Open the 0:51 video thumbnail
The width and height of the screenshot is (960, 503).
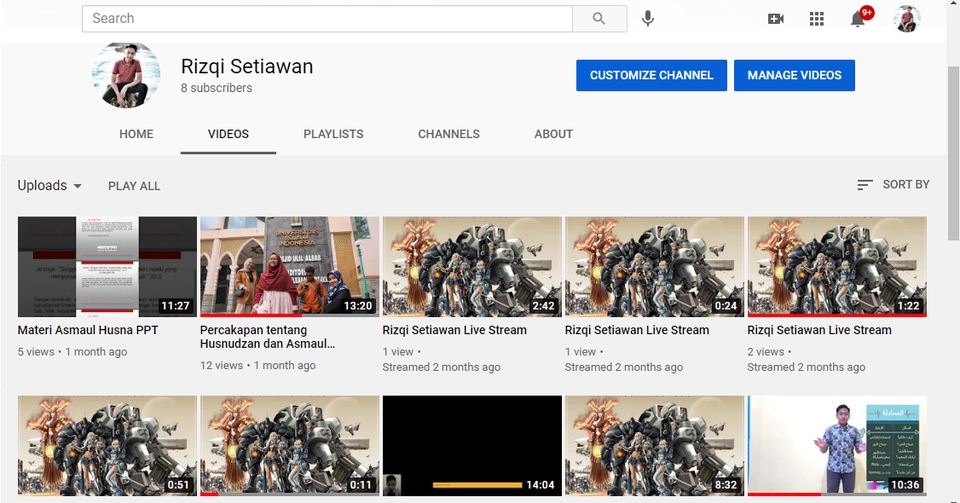coord(107,445)
